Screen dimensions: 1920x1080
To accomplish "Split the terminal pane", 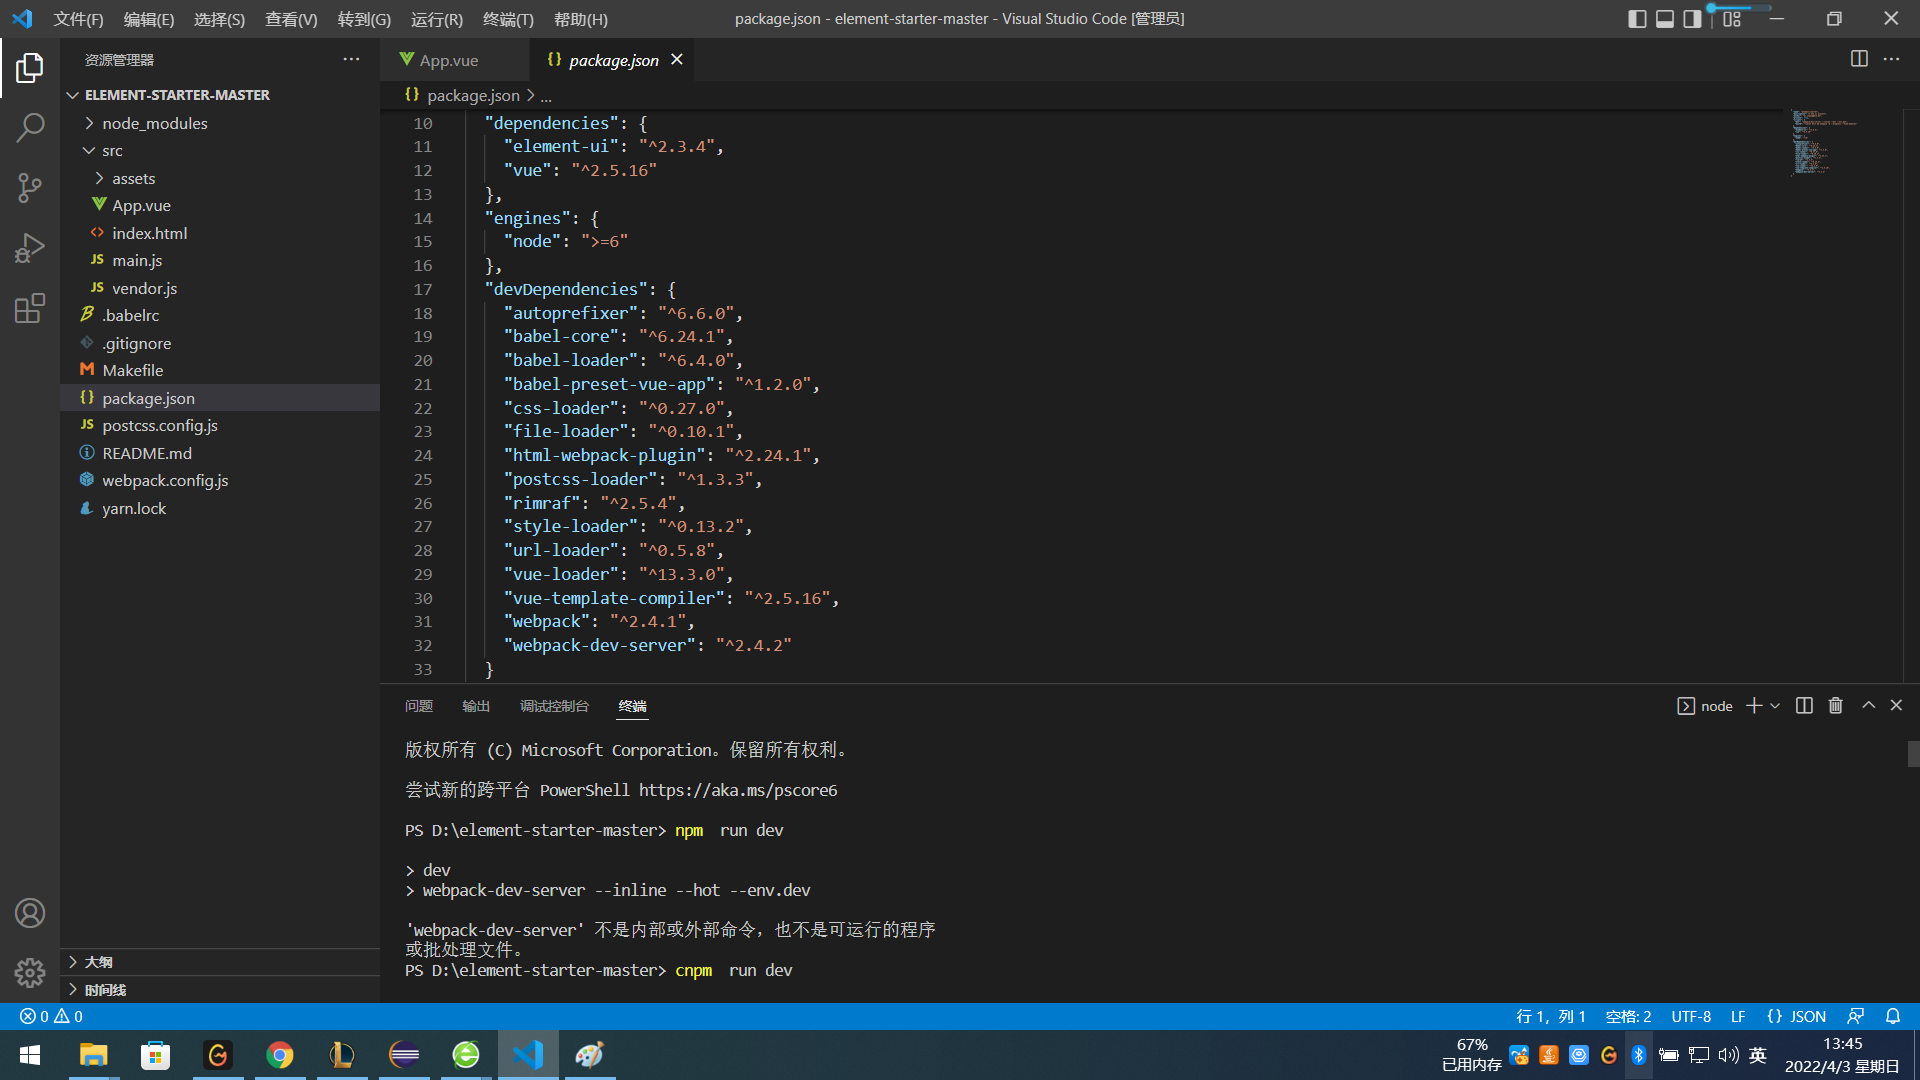I will tap(1803, 705).
